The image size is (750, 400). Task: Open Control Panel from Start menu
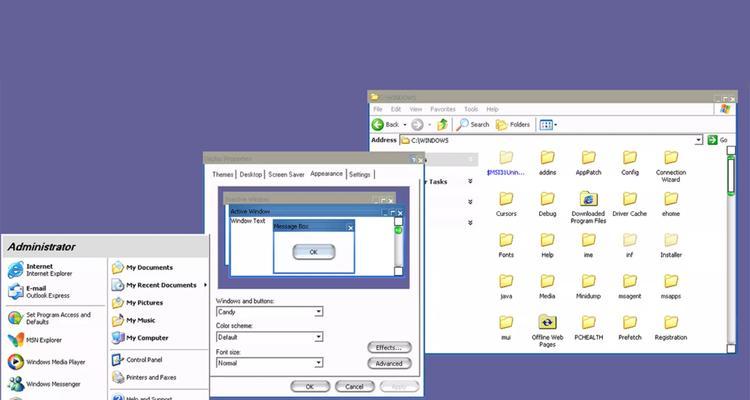click(x=137, y=360)
